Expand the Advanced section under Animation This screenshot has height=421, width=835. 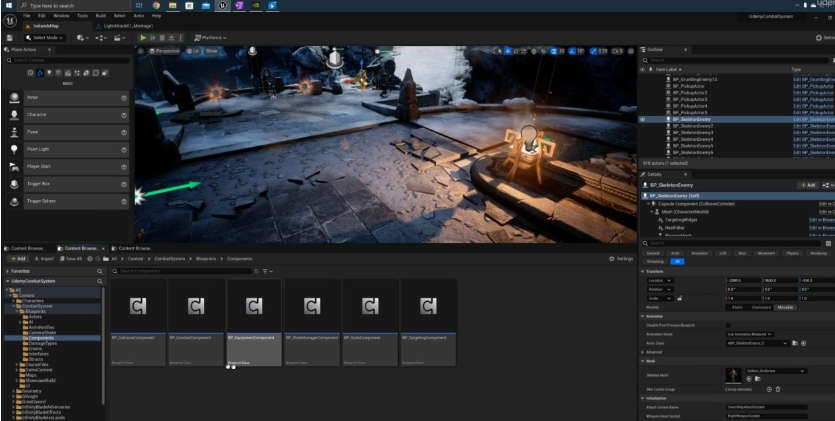pyautogui.click(x=643, y=352)
